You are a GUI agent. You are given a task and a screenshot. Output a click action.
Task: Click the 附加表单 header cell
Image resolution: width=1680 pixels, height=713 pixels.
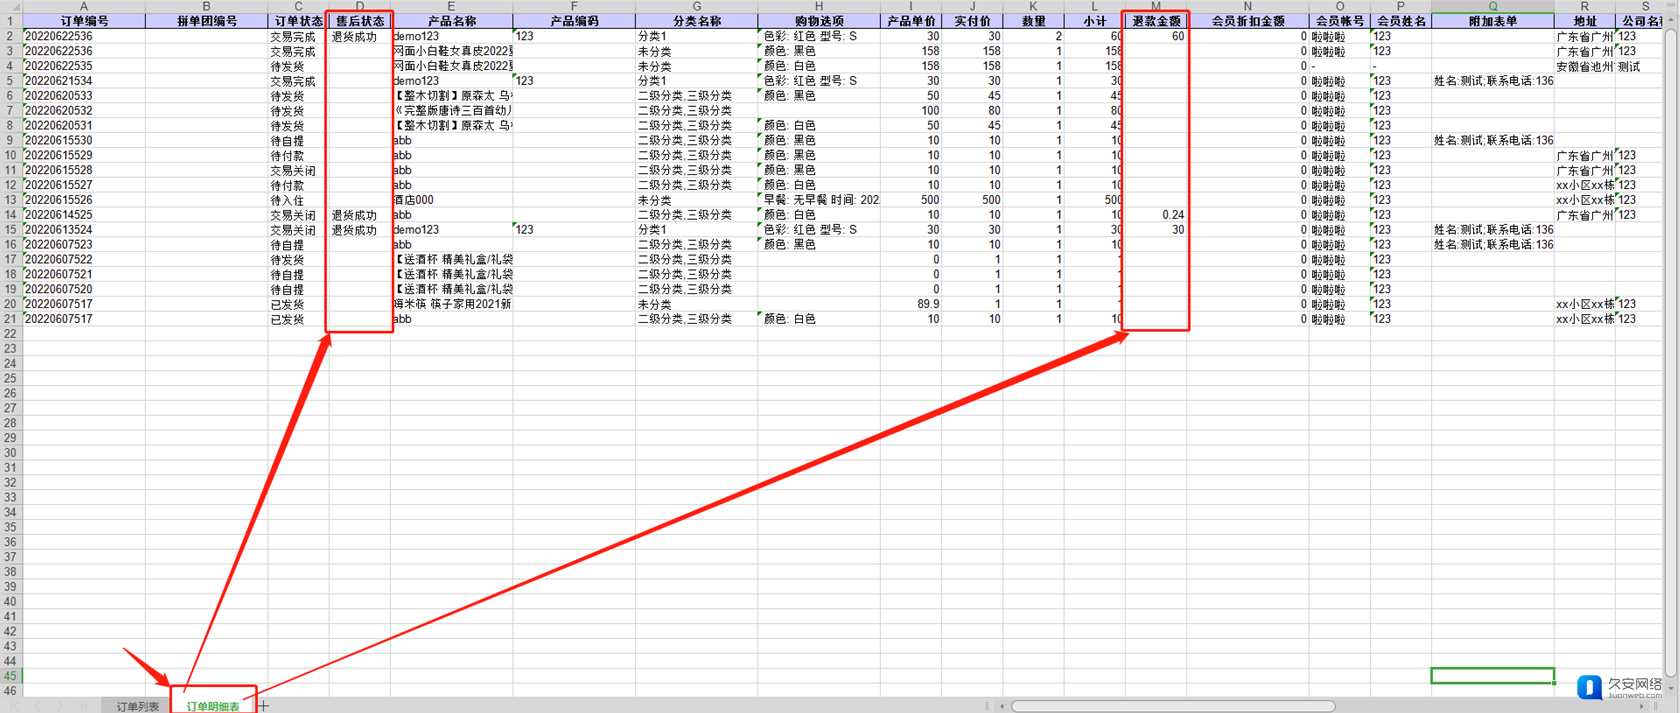coord(1492,21)
